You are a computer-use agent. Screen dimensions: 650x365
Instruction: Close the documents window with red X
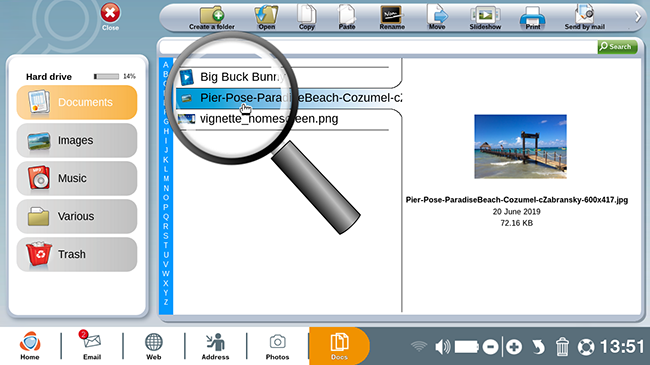point(110,17)
